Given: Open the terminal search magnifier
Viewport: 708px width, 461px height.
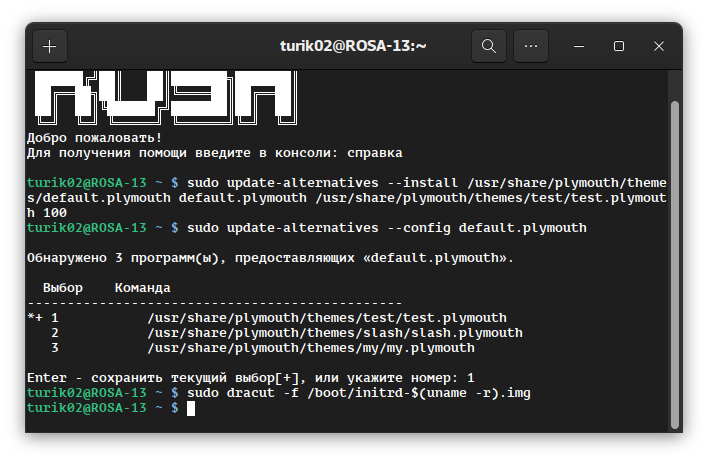Looking at the screenshot, I should (x=489, y=46).
